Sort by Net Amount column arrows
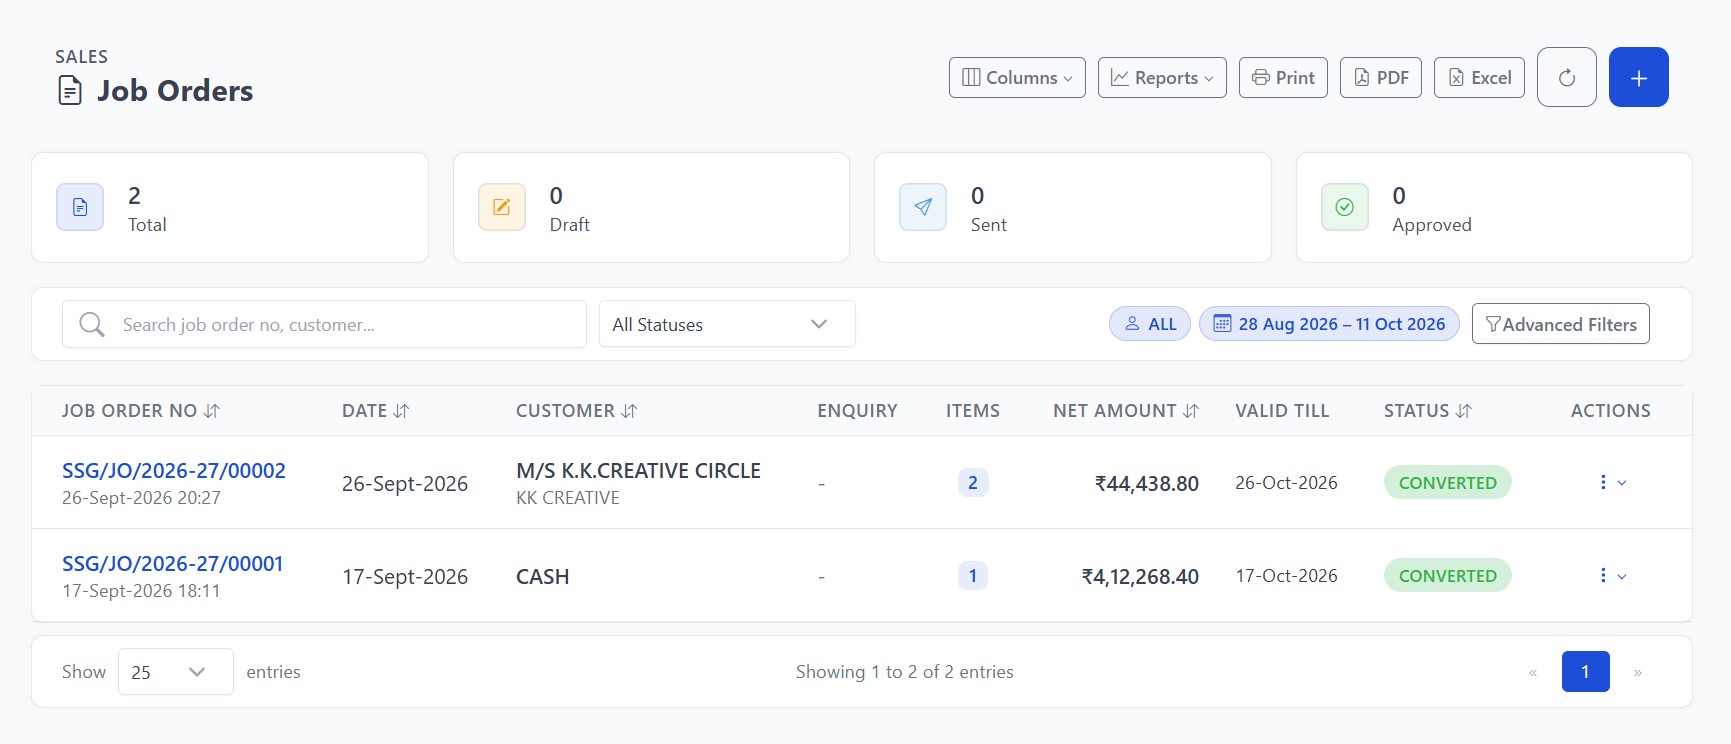This screenshot has width=1731, height=744. point(1190,411)
